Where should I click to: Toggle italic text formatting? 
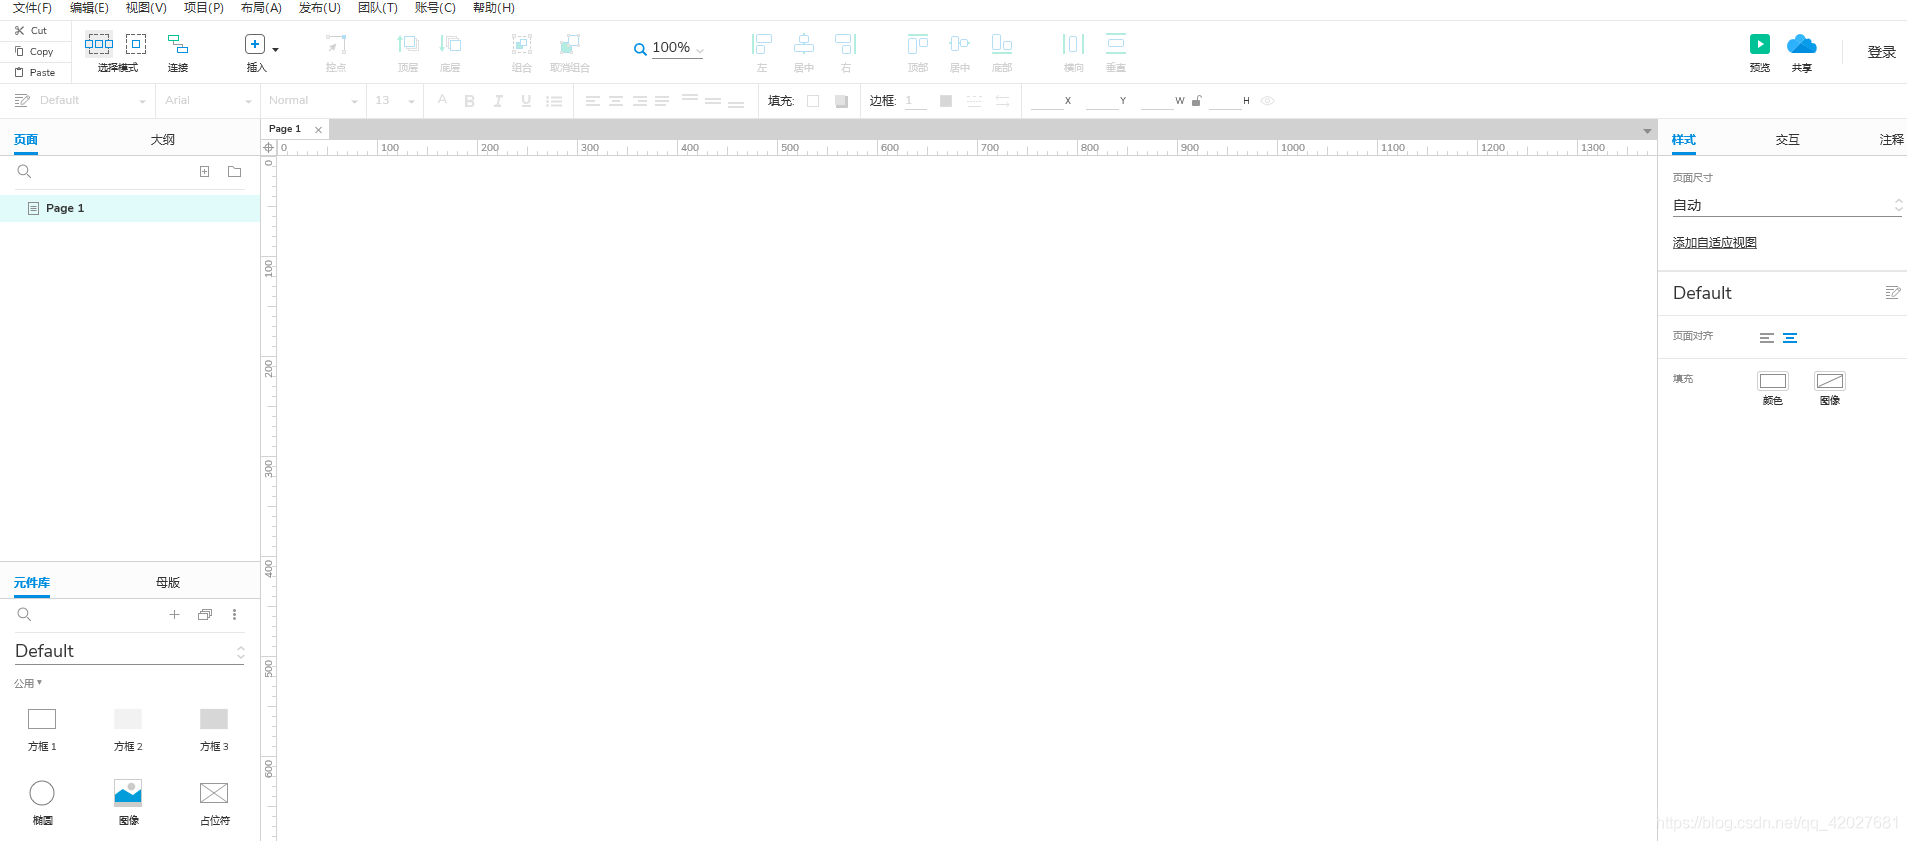click(x=498, y=101)
